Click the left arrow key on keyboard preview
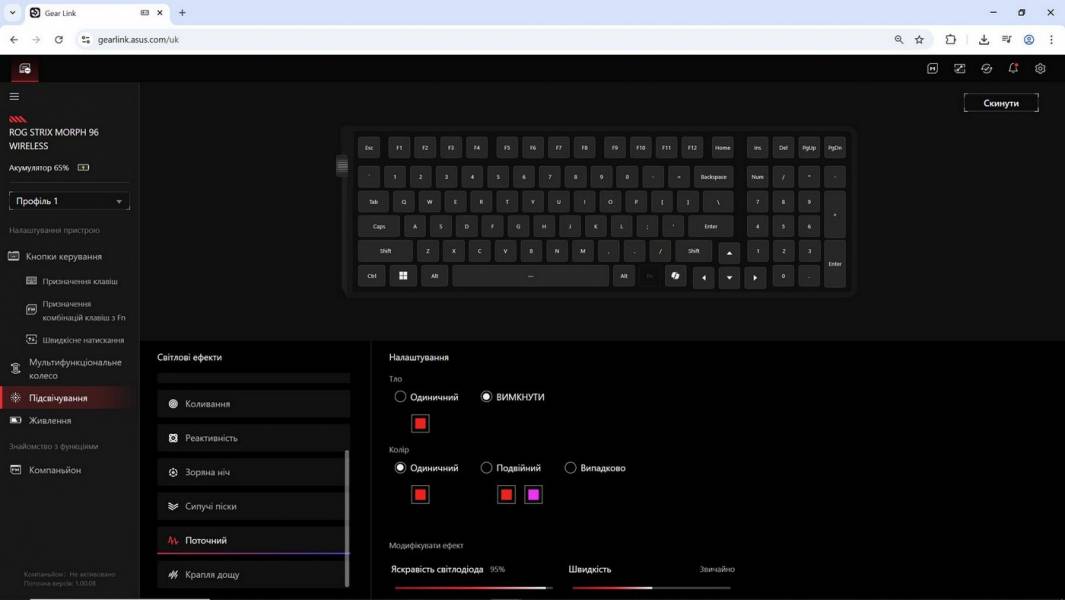This screenshot has height=600, width=1065. pos(703,277)
